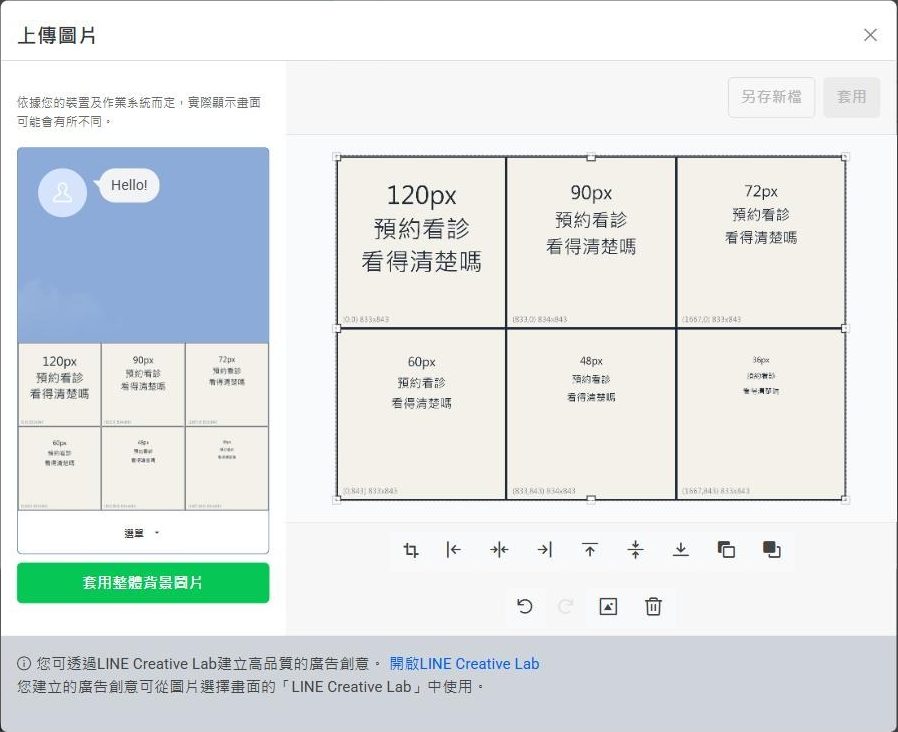Screen dimensions: 898x732
Task: Bring the image forward with the layer icon
Action: point(771,550)
